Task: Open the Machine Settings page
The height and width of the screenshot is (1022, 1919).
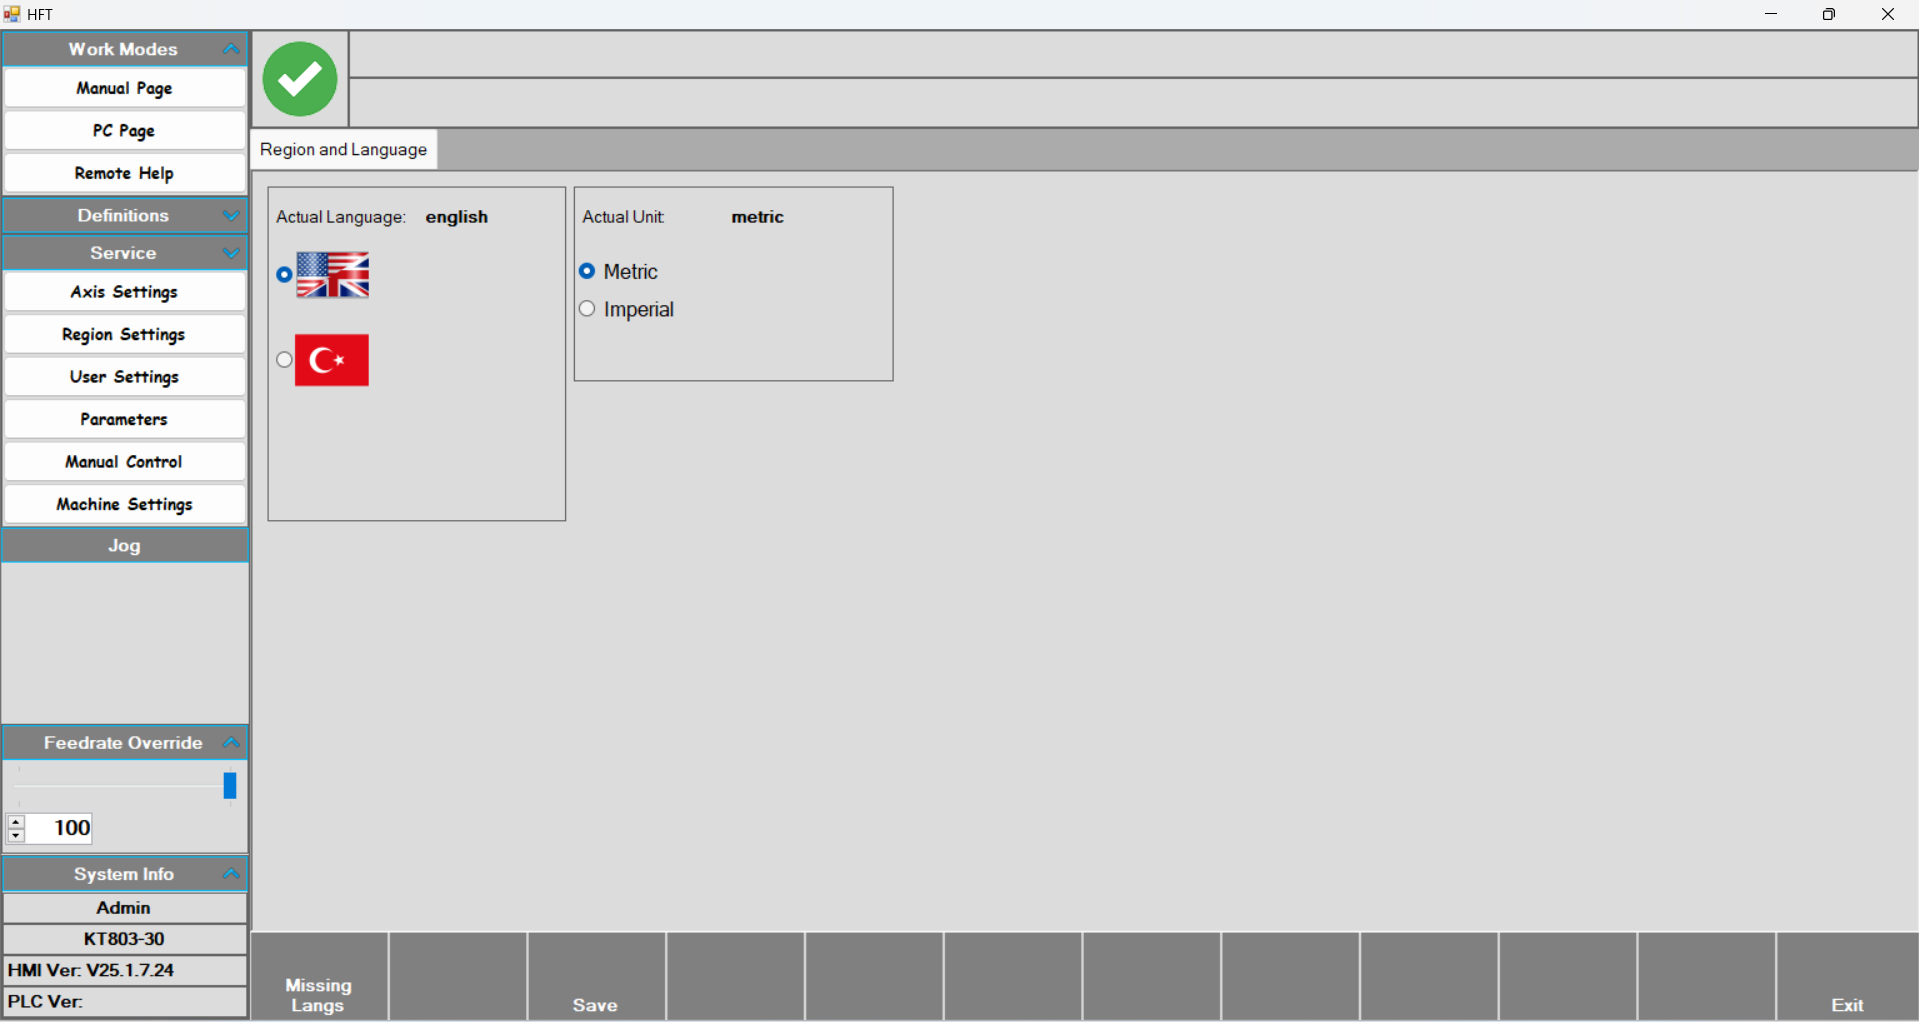Action: click(x=124, y=504)
